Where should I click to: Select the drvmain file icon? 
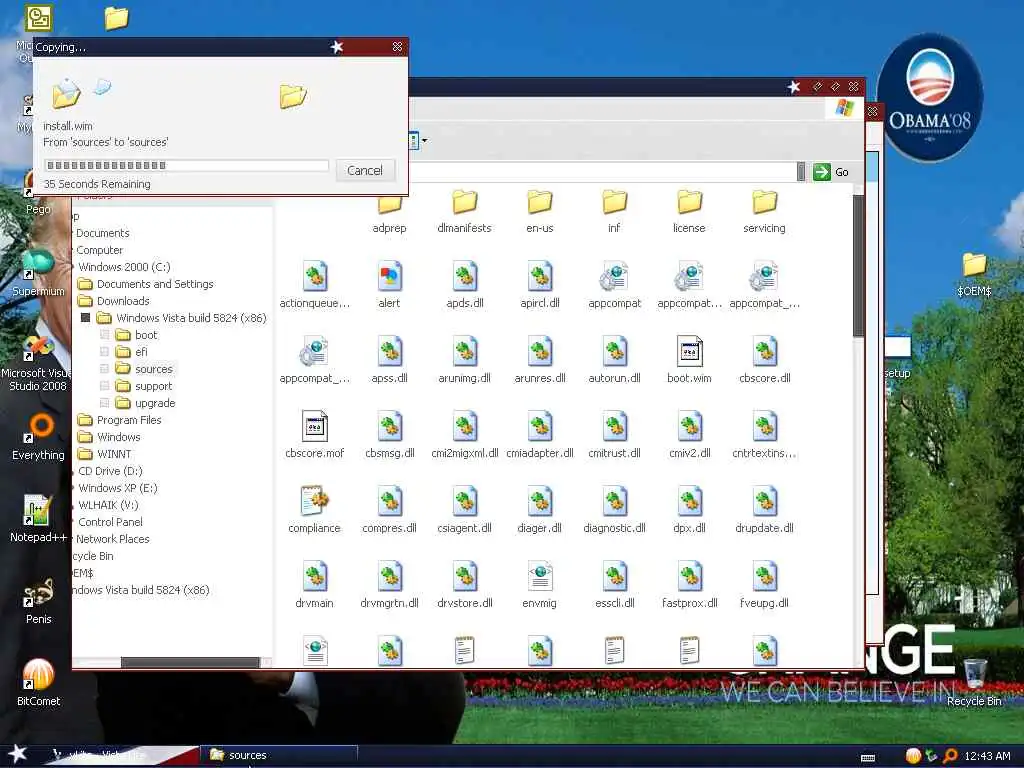point(314,585)
